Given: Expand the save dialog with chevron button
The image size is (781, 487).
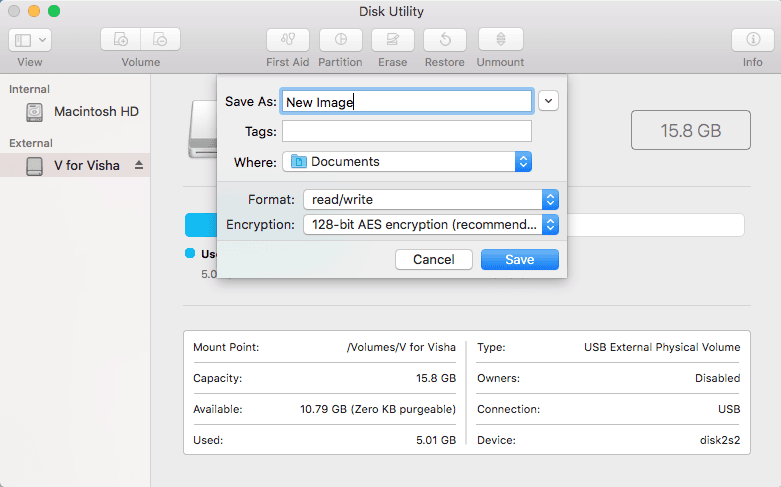Looking at the screenshot, I should 548,101.
